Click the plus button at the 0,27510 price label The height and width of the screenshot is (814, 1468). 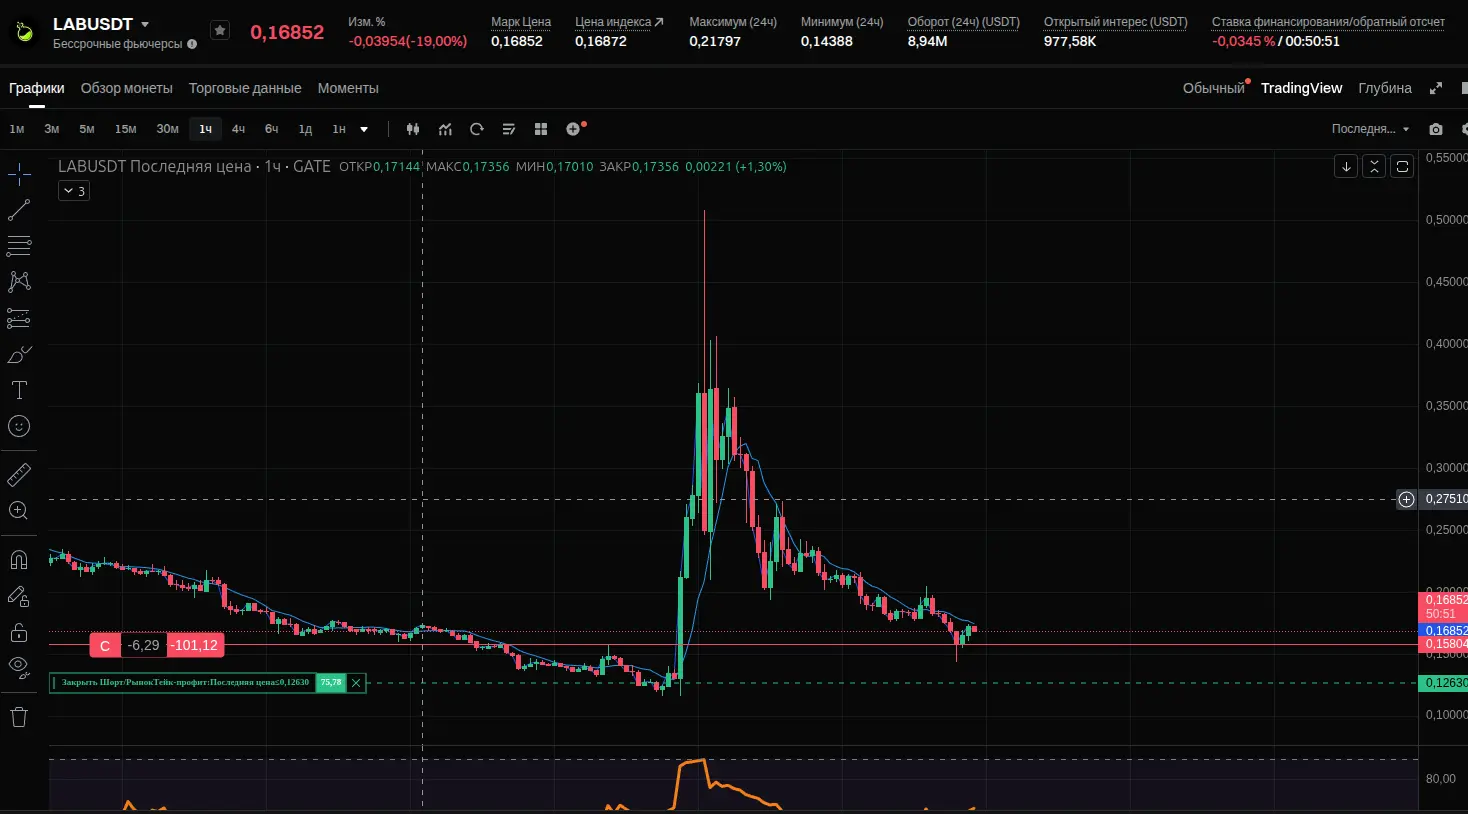tap(1406, 499)
